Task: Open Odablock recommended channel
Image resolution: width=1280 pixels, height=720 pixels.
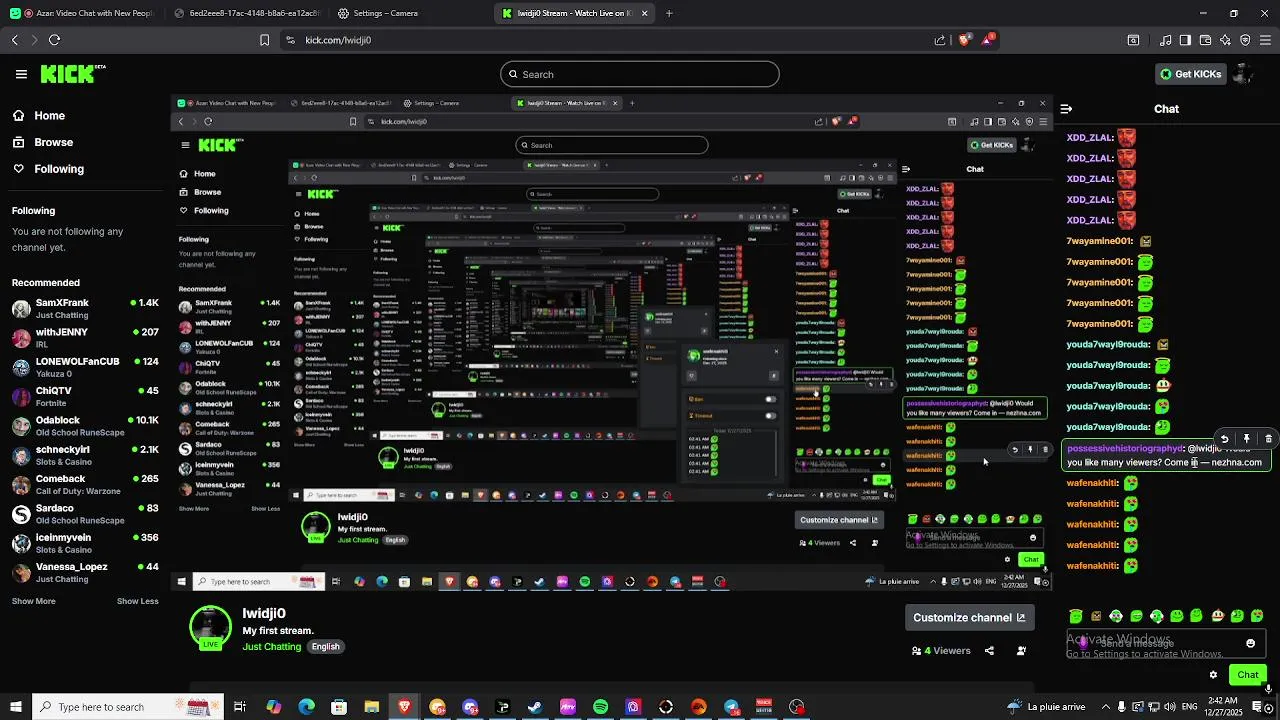Action: click(x=85, y=425)
